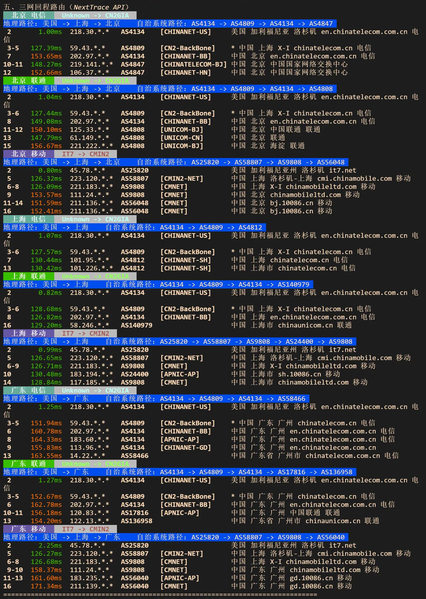The image size is (426, 599).
Task: Select the '广东 联通' section label
Action: tap(29, 464)
